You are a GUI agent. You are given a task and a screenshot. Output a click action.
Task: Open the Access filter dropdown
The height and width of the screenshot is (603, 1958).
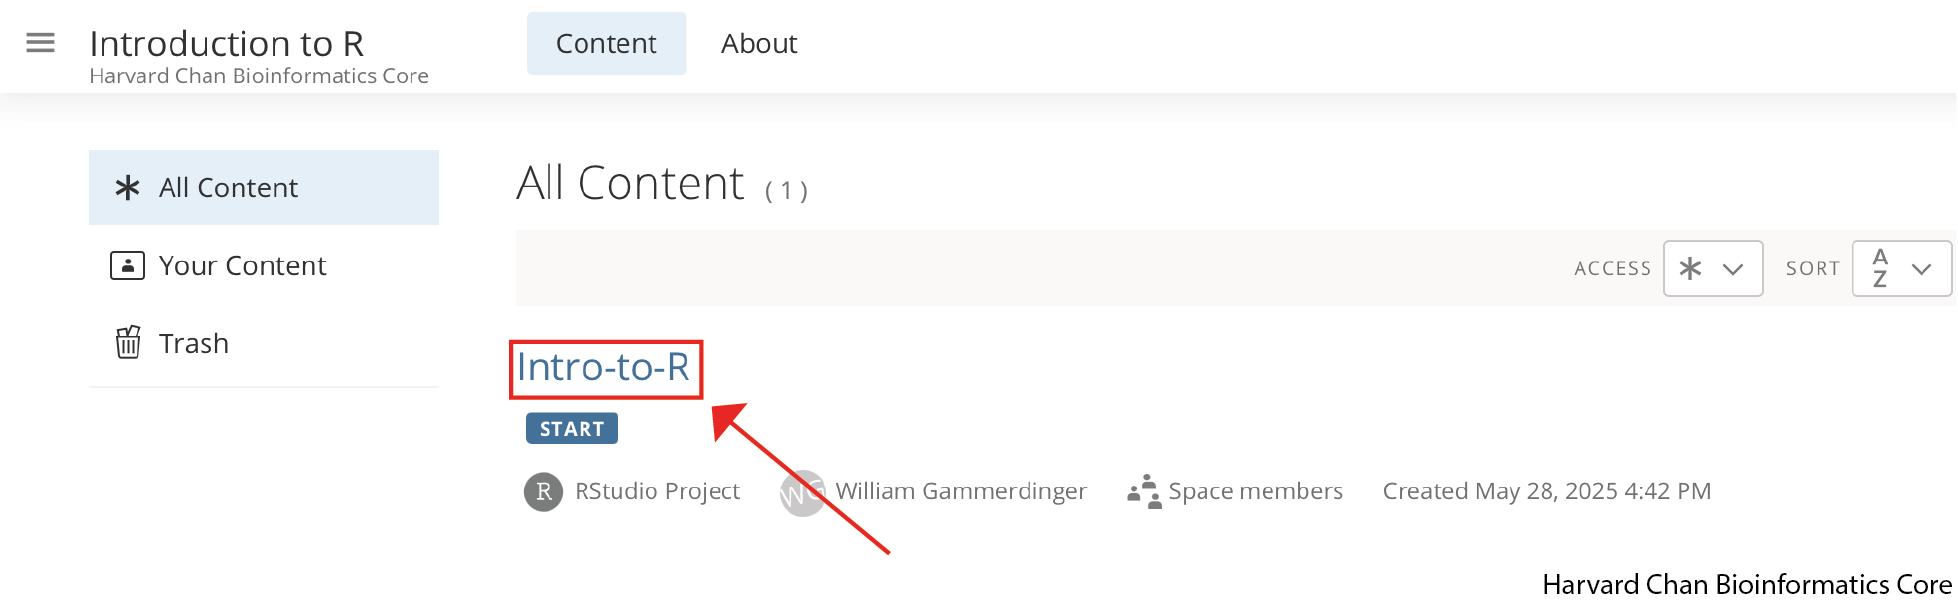(1712, 268)
